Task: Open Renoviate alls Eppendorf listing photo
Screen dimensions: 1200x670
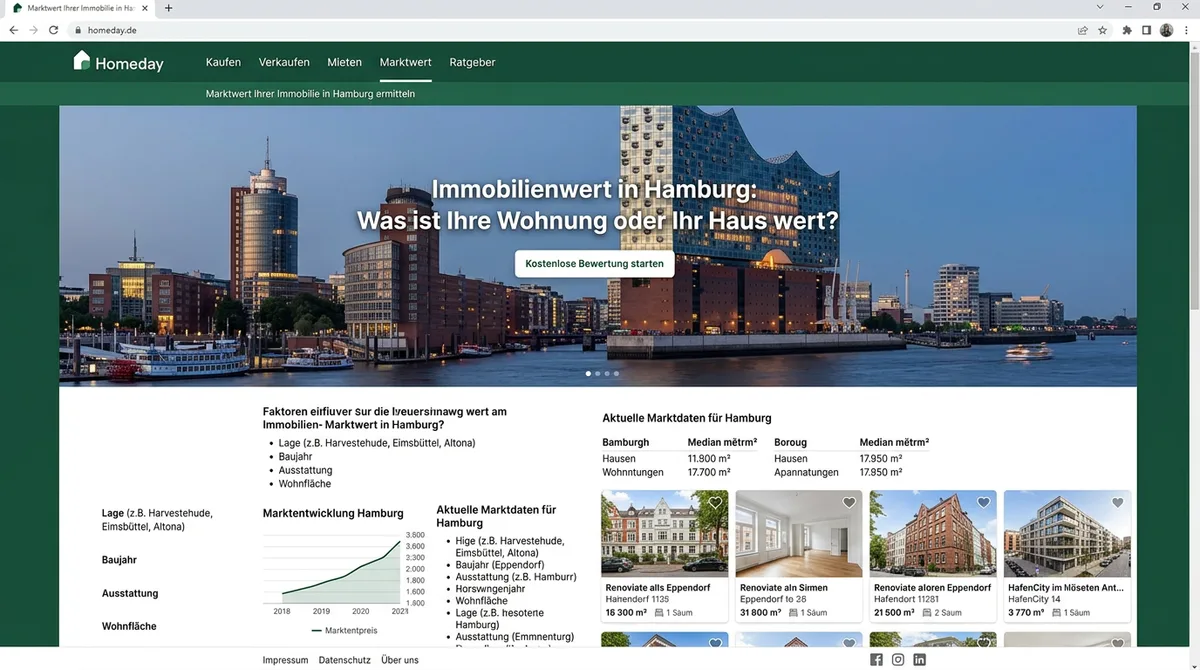Action: [x=665, y=533]
